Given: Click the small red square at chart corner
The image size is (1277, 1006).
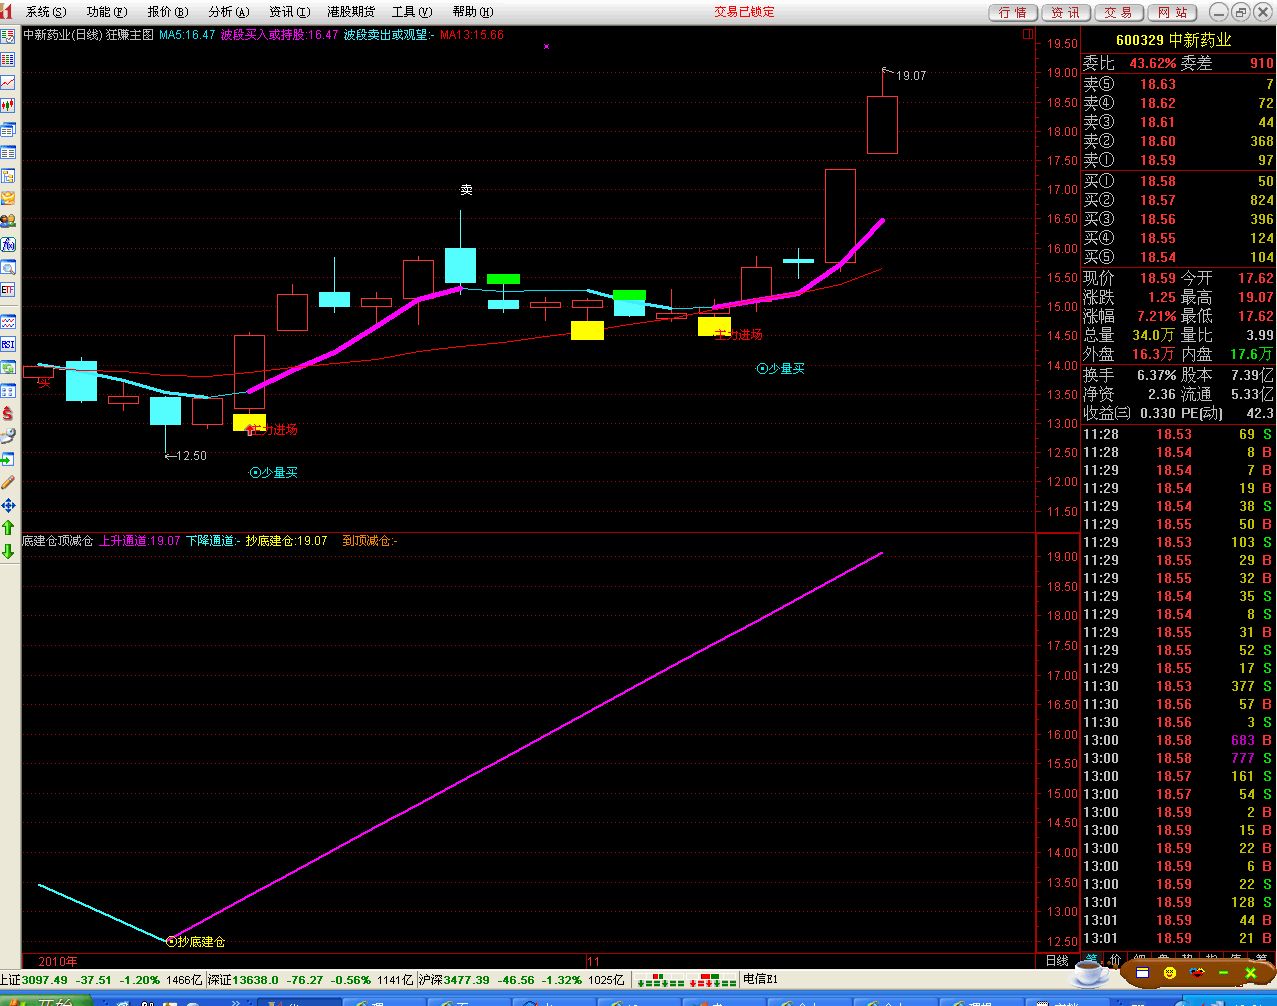Looking at the screenshot, I should tap(1027, 34).
